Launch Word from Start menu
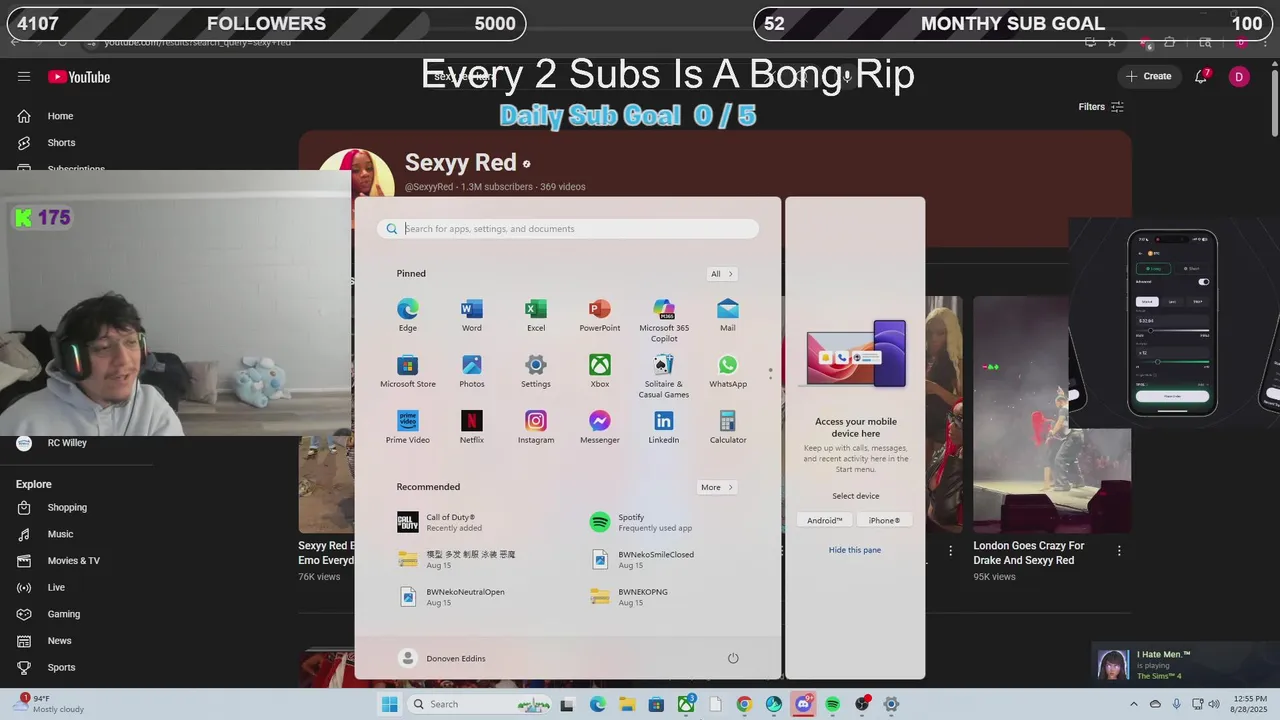 472,315
